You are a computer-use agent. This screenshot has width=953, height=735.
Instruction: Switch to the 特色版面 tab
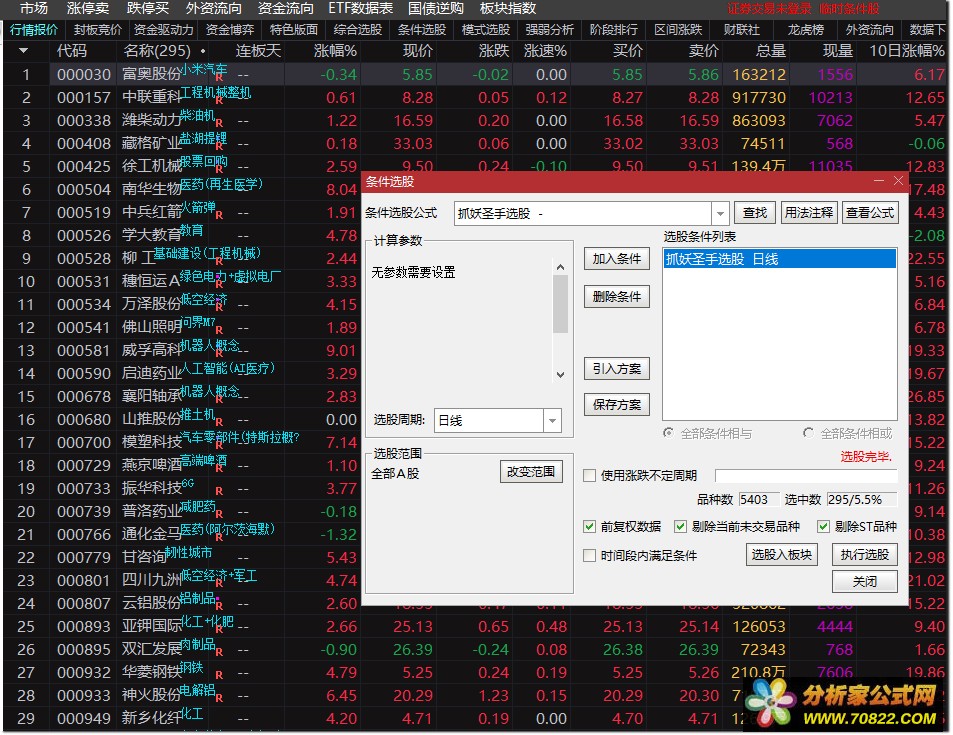click(x=294, y=30)
